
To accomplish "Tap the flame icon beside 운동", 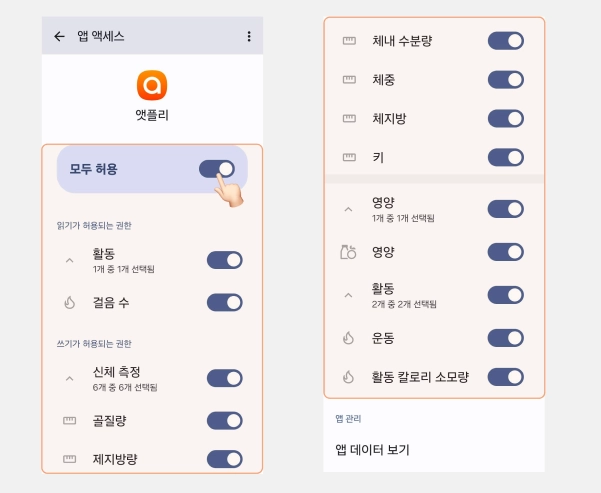I will [x=348, y=338].
